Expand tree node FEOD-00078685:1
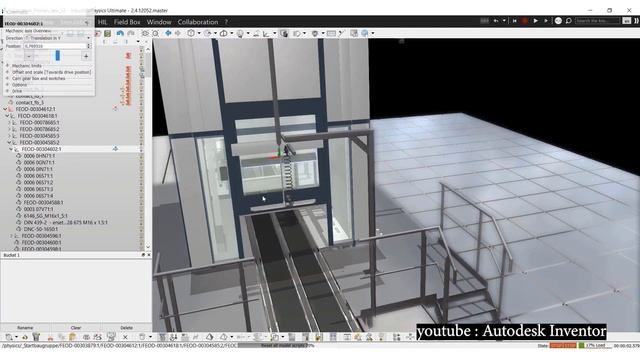This screenshot has width=640, height=360. 9,122
